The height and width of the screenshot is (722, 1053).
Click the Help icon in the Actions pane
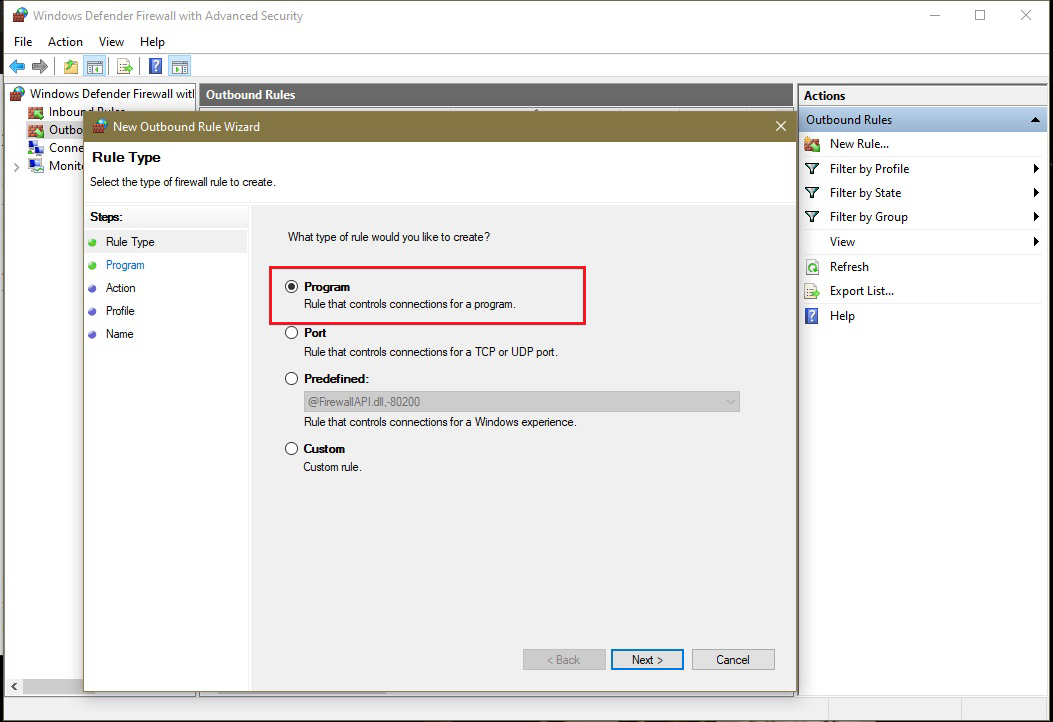coord(812,316)
